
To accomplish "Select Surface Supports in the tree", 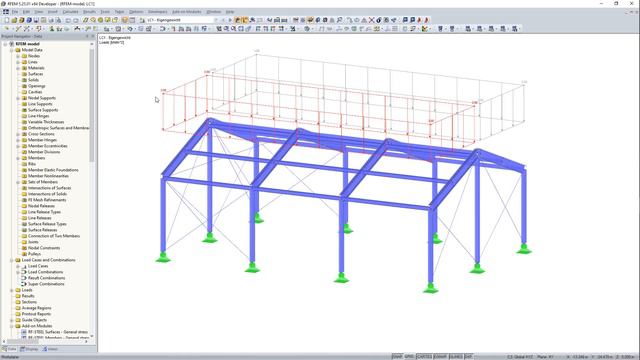I will [43, 110].
